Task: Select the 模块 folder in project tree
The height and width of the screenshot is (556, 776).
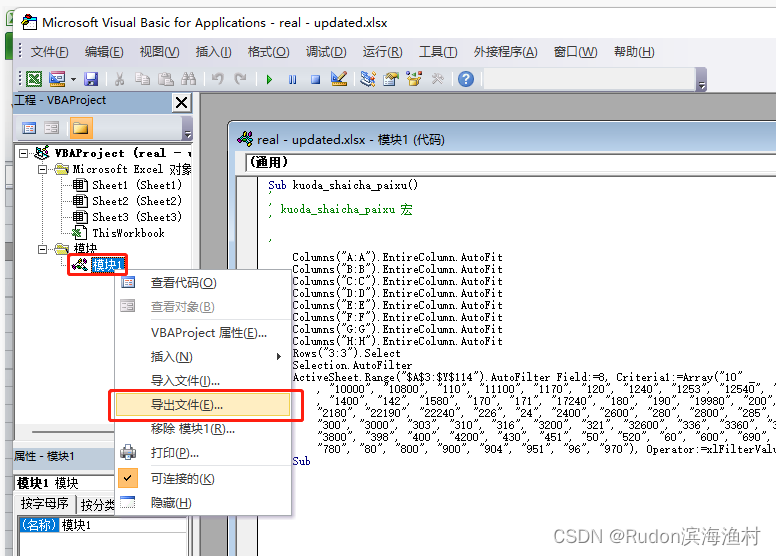Action: (85, 249)
